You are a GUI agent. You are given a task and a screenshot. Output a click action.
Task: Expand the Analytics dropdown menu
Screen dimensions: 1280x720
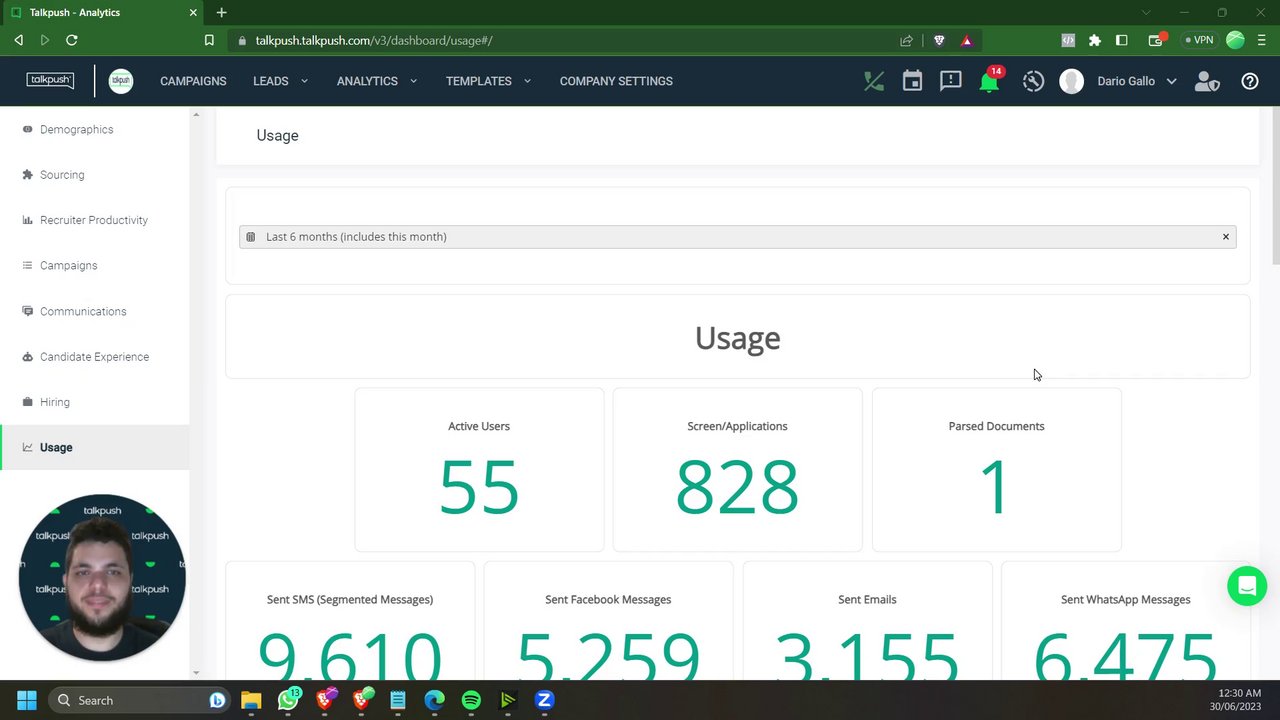coord(377,81)
